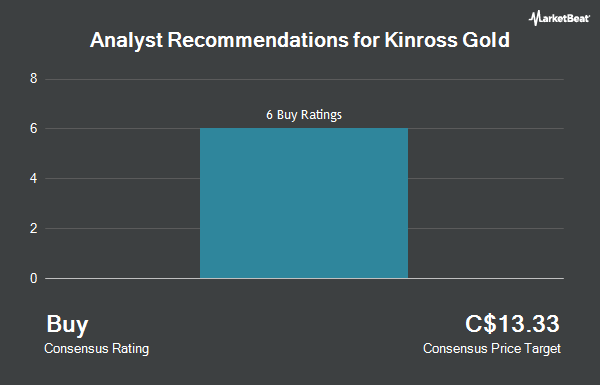Click the 'Beat' text in the logo
The width and height of the screenshot is (600, 385).
click(x=577, y=18)
